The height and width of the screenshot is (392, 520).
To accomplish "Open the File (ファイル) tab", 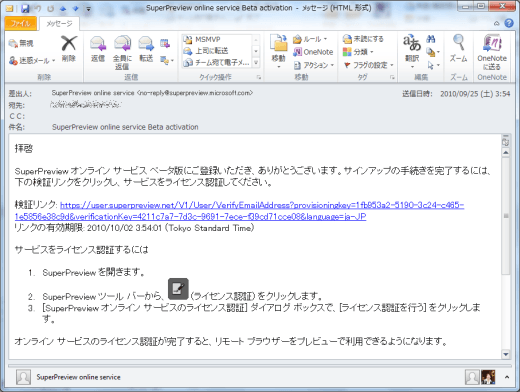I will tap(21, 23).
